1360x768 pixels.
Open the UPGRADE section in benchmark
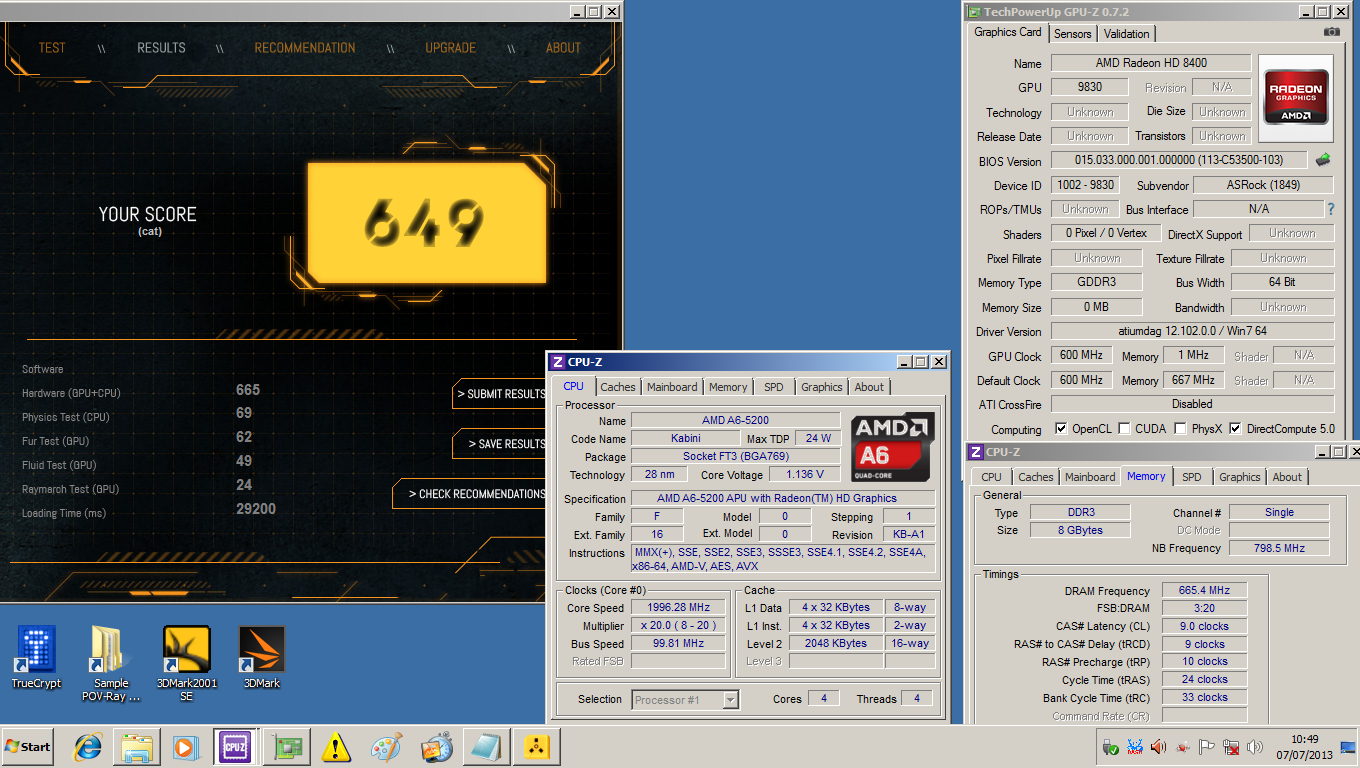(450, 47)
